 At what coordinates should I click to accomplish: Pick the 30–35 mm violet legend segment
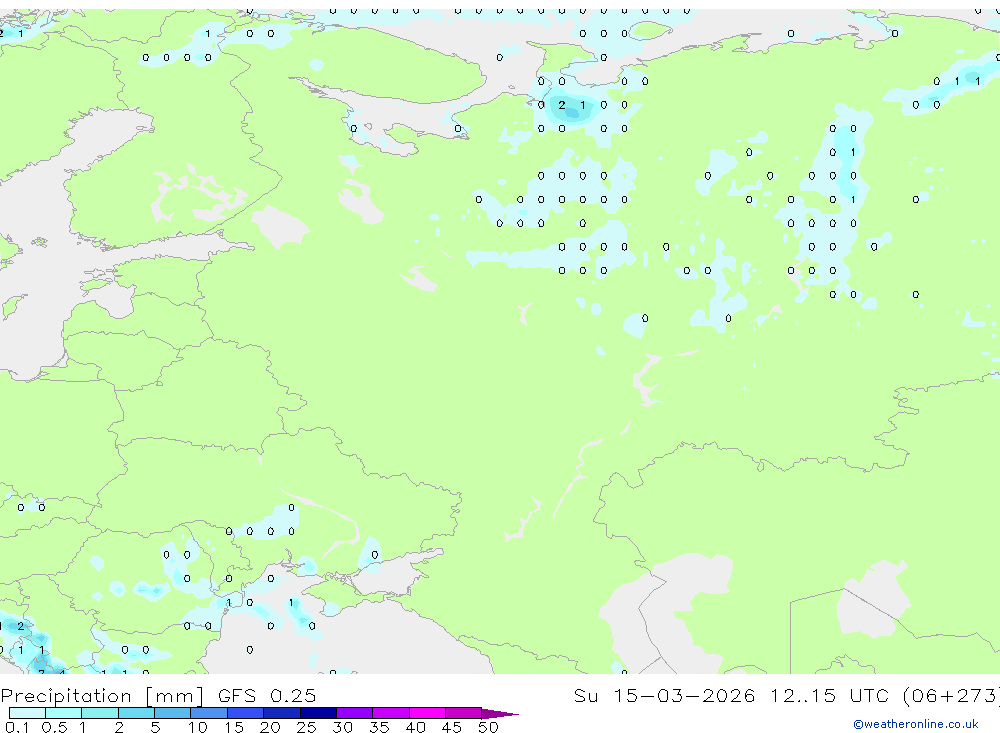tap(355, 713)
